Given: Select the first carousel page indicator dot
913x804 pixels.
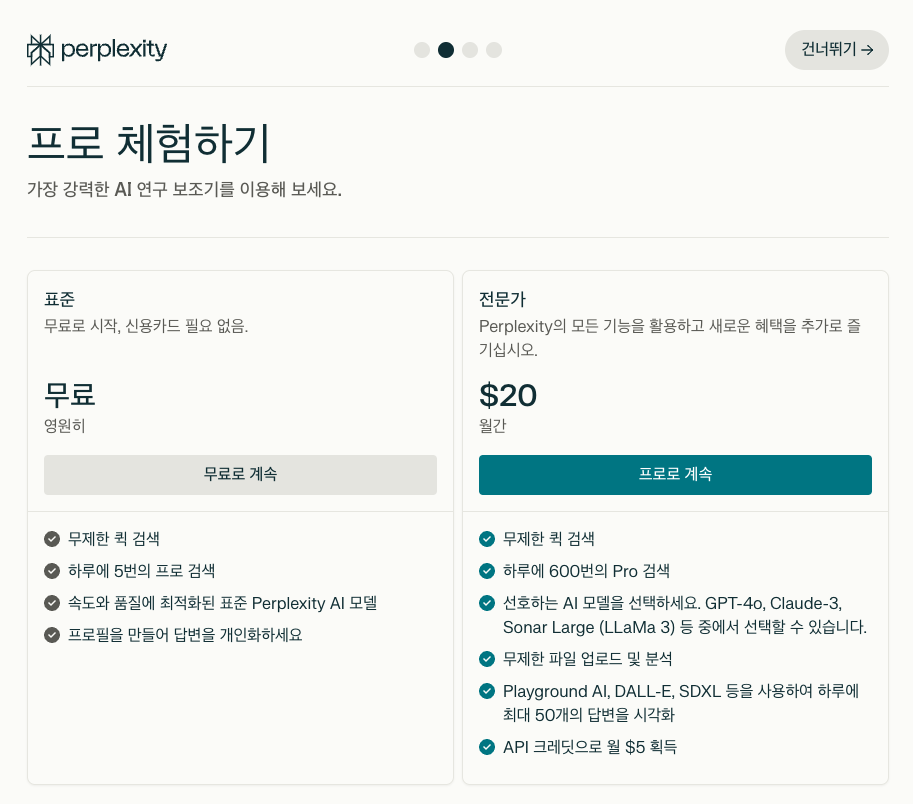Looking at the screenshot, I should [421, 49].
